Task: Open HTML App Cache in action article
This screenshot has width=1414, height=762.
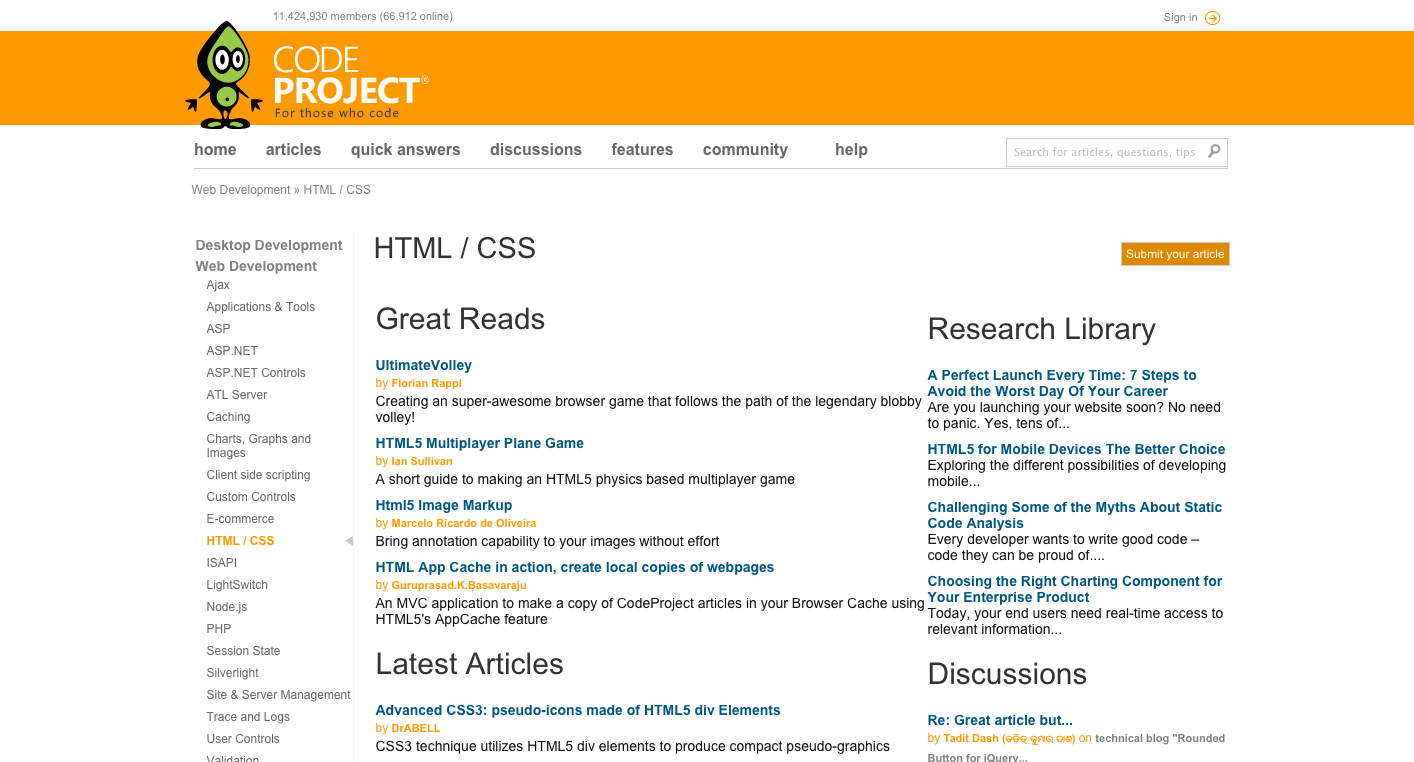Action: tap(575, 568)
